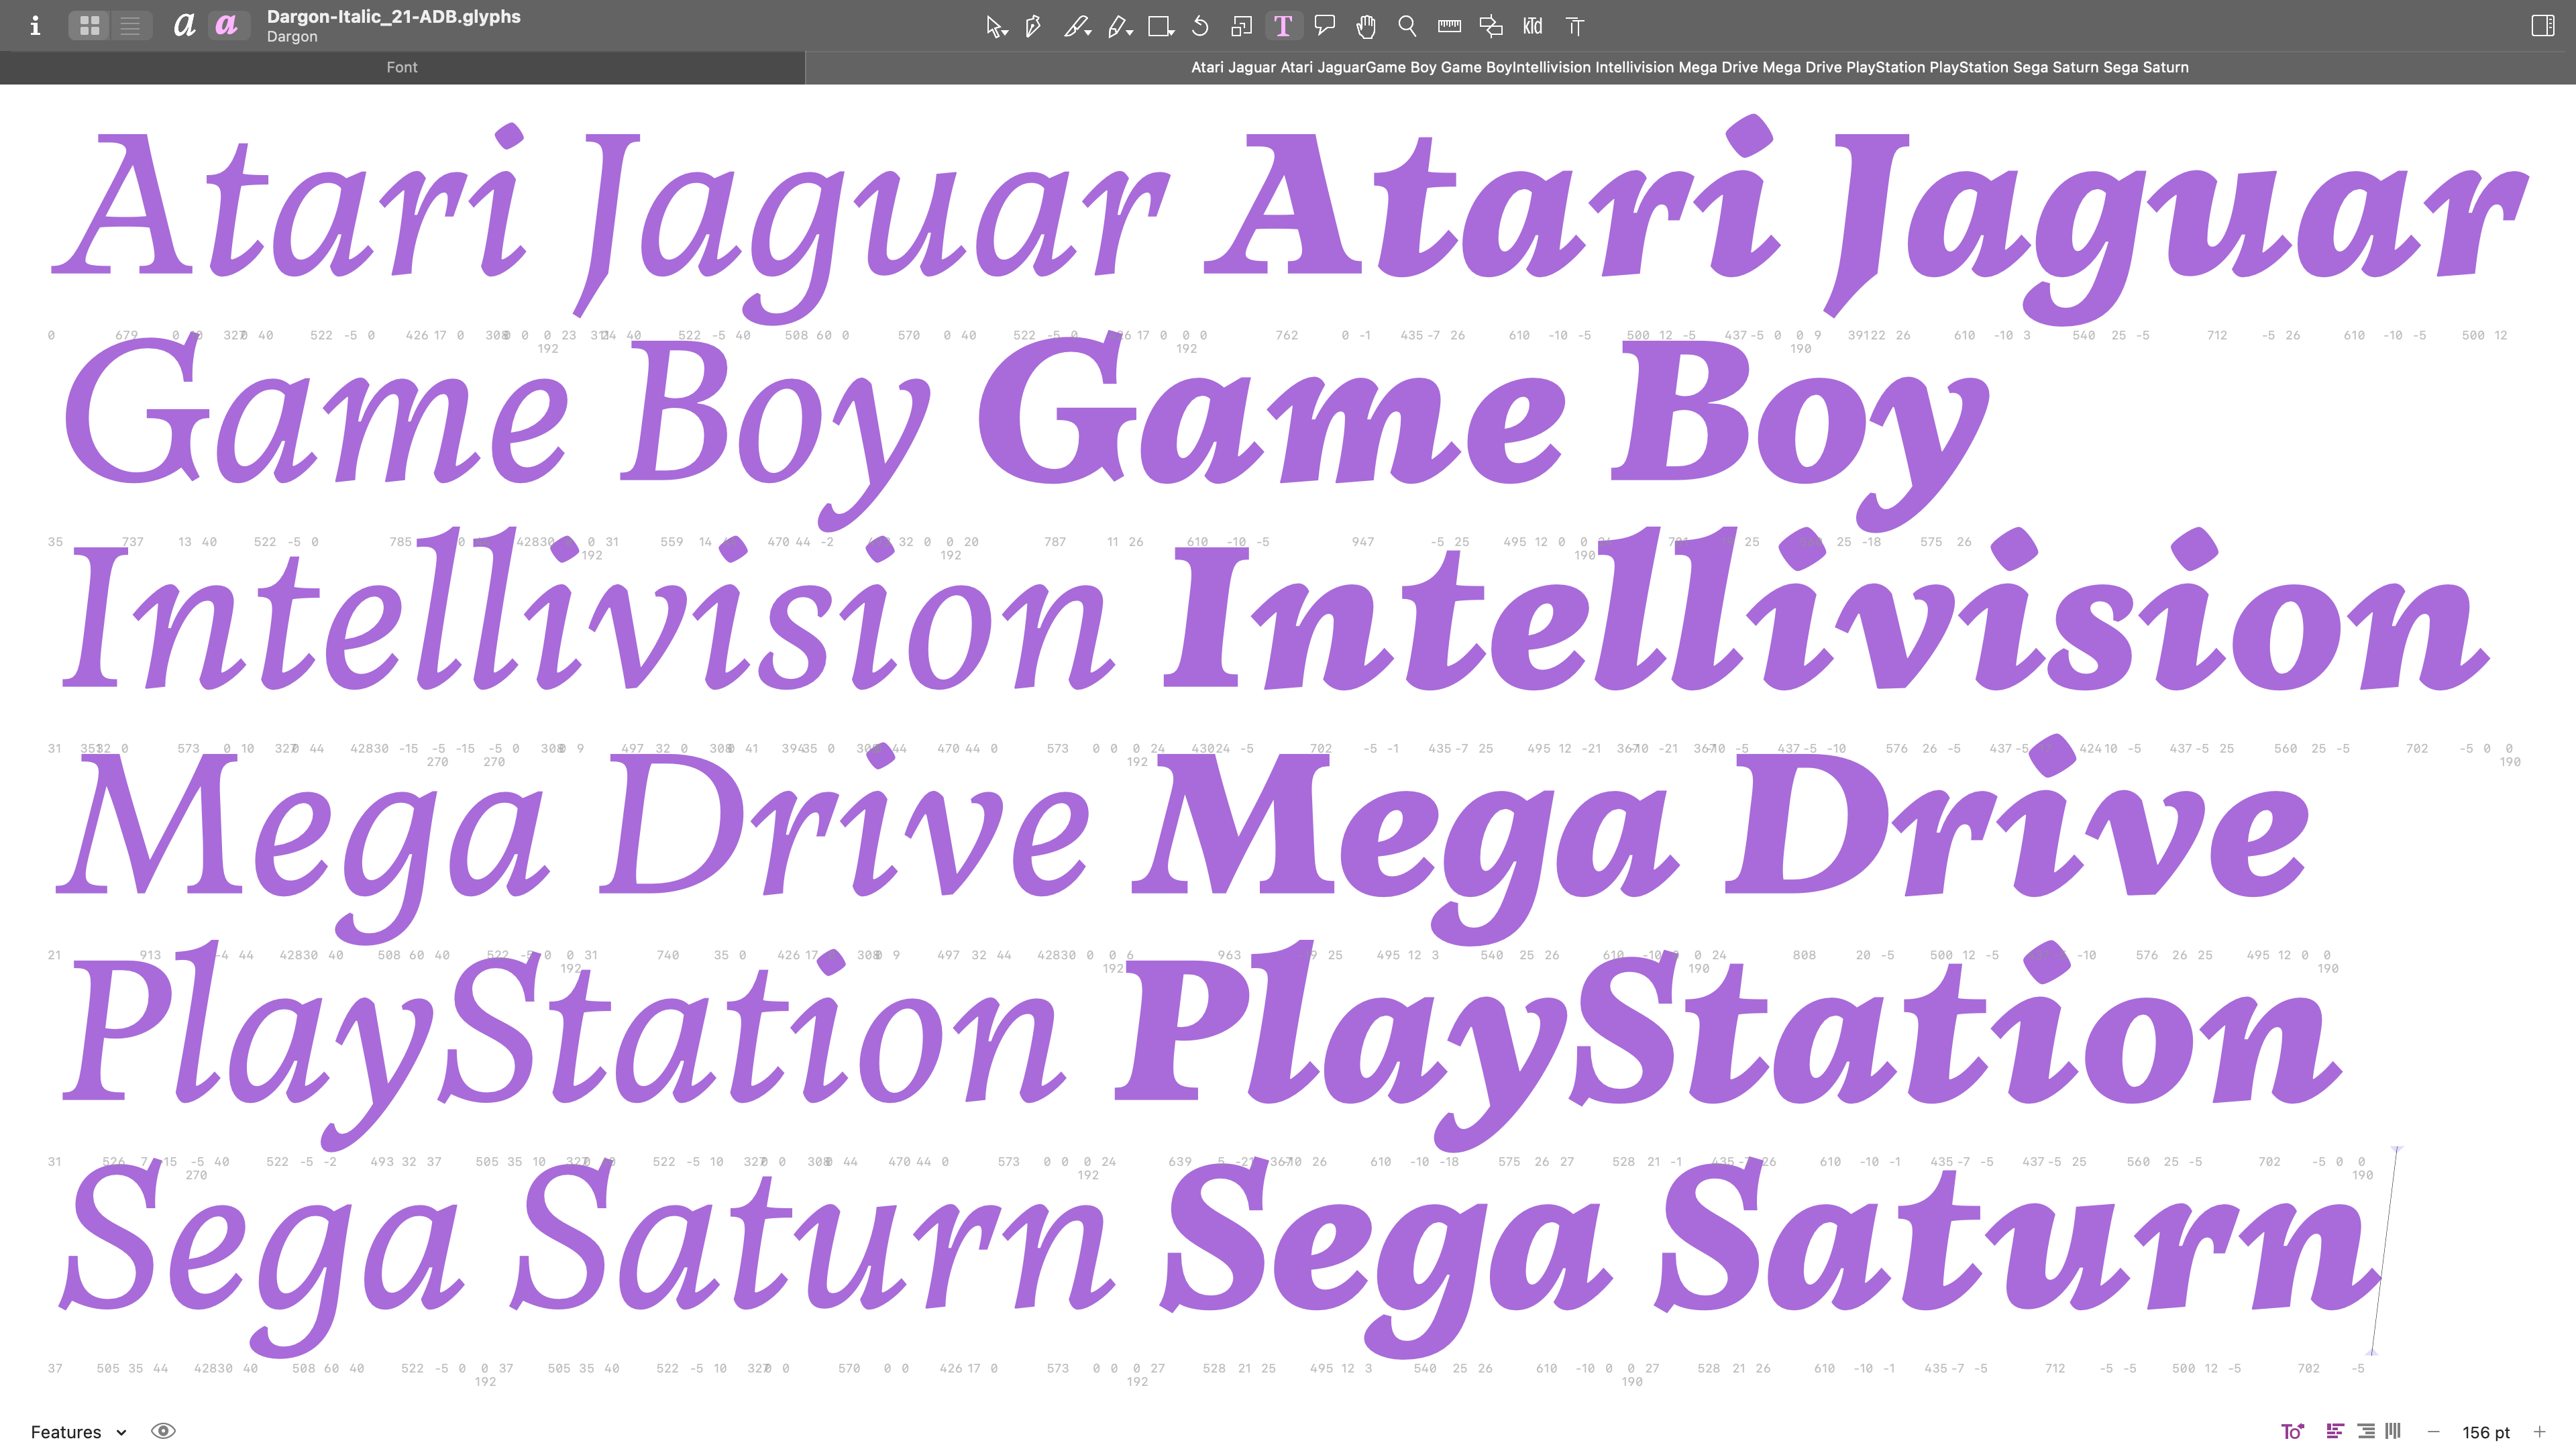Screen dimensions: 2576x1449
Task: Expand the Rectangle primitives tool dropdown
Action: point(1171,34)
